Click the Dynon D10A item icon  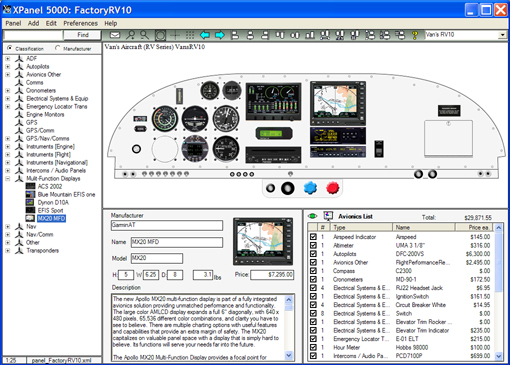click(x=30, y=202)
